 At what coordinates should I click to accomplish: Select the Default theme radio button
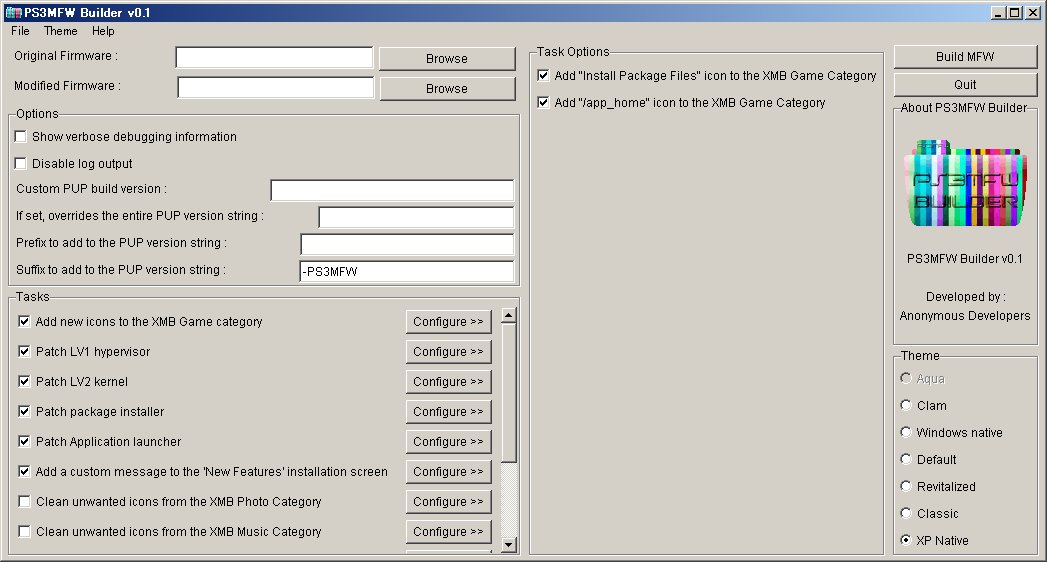tap(905, 459)
